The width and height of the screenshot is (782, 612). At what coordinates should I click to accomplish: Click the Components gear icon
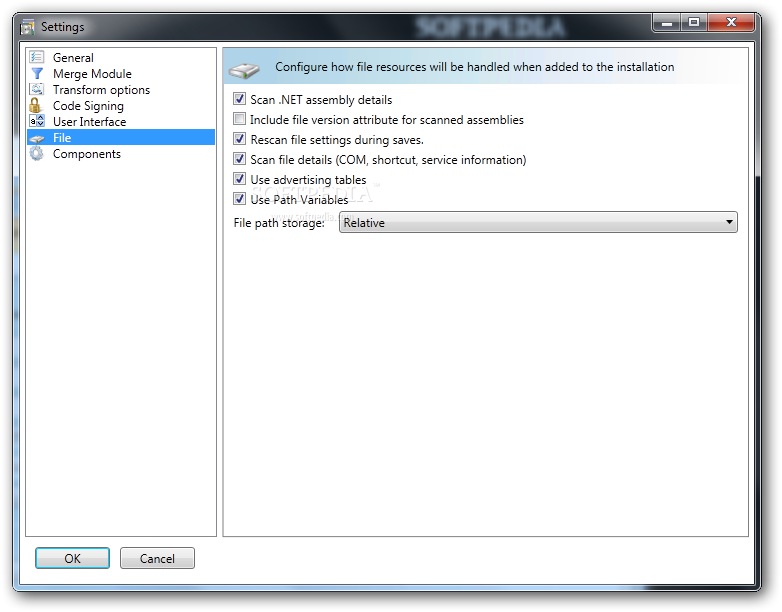[x=36, y=154]
